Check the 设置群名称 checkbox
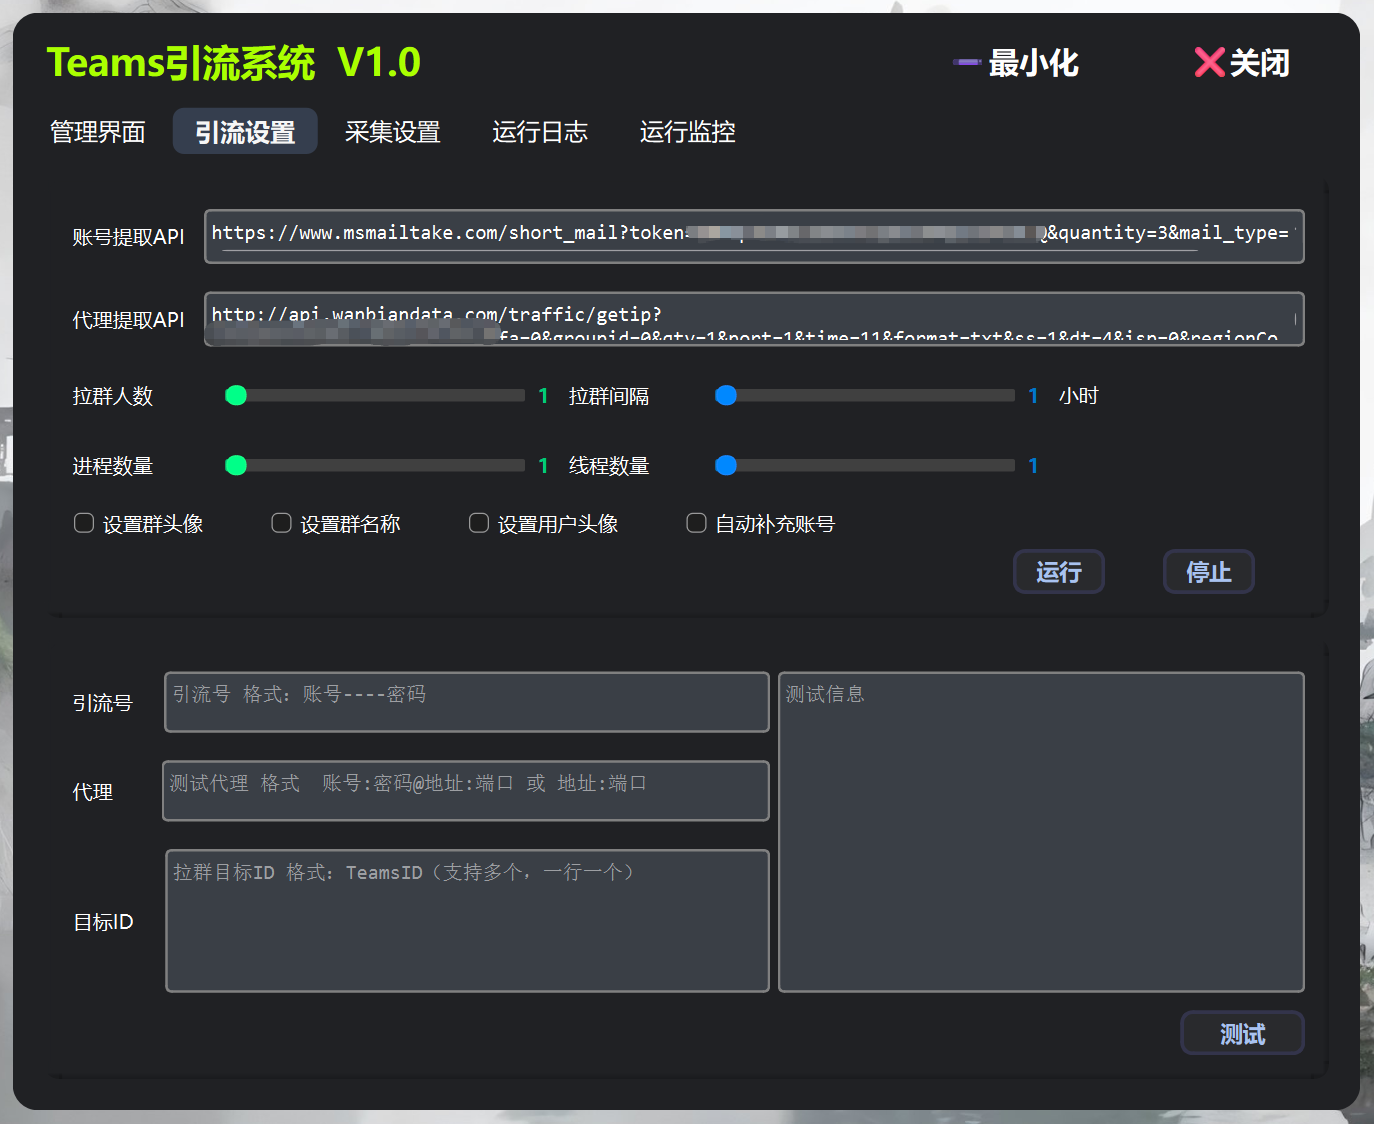This screenshot has height=1124, width=1374. (x=281, y=522)
